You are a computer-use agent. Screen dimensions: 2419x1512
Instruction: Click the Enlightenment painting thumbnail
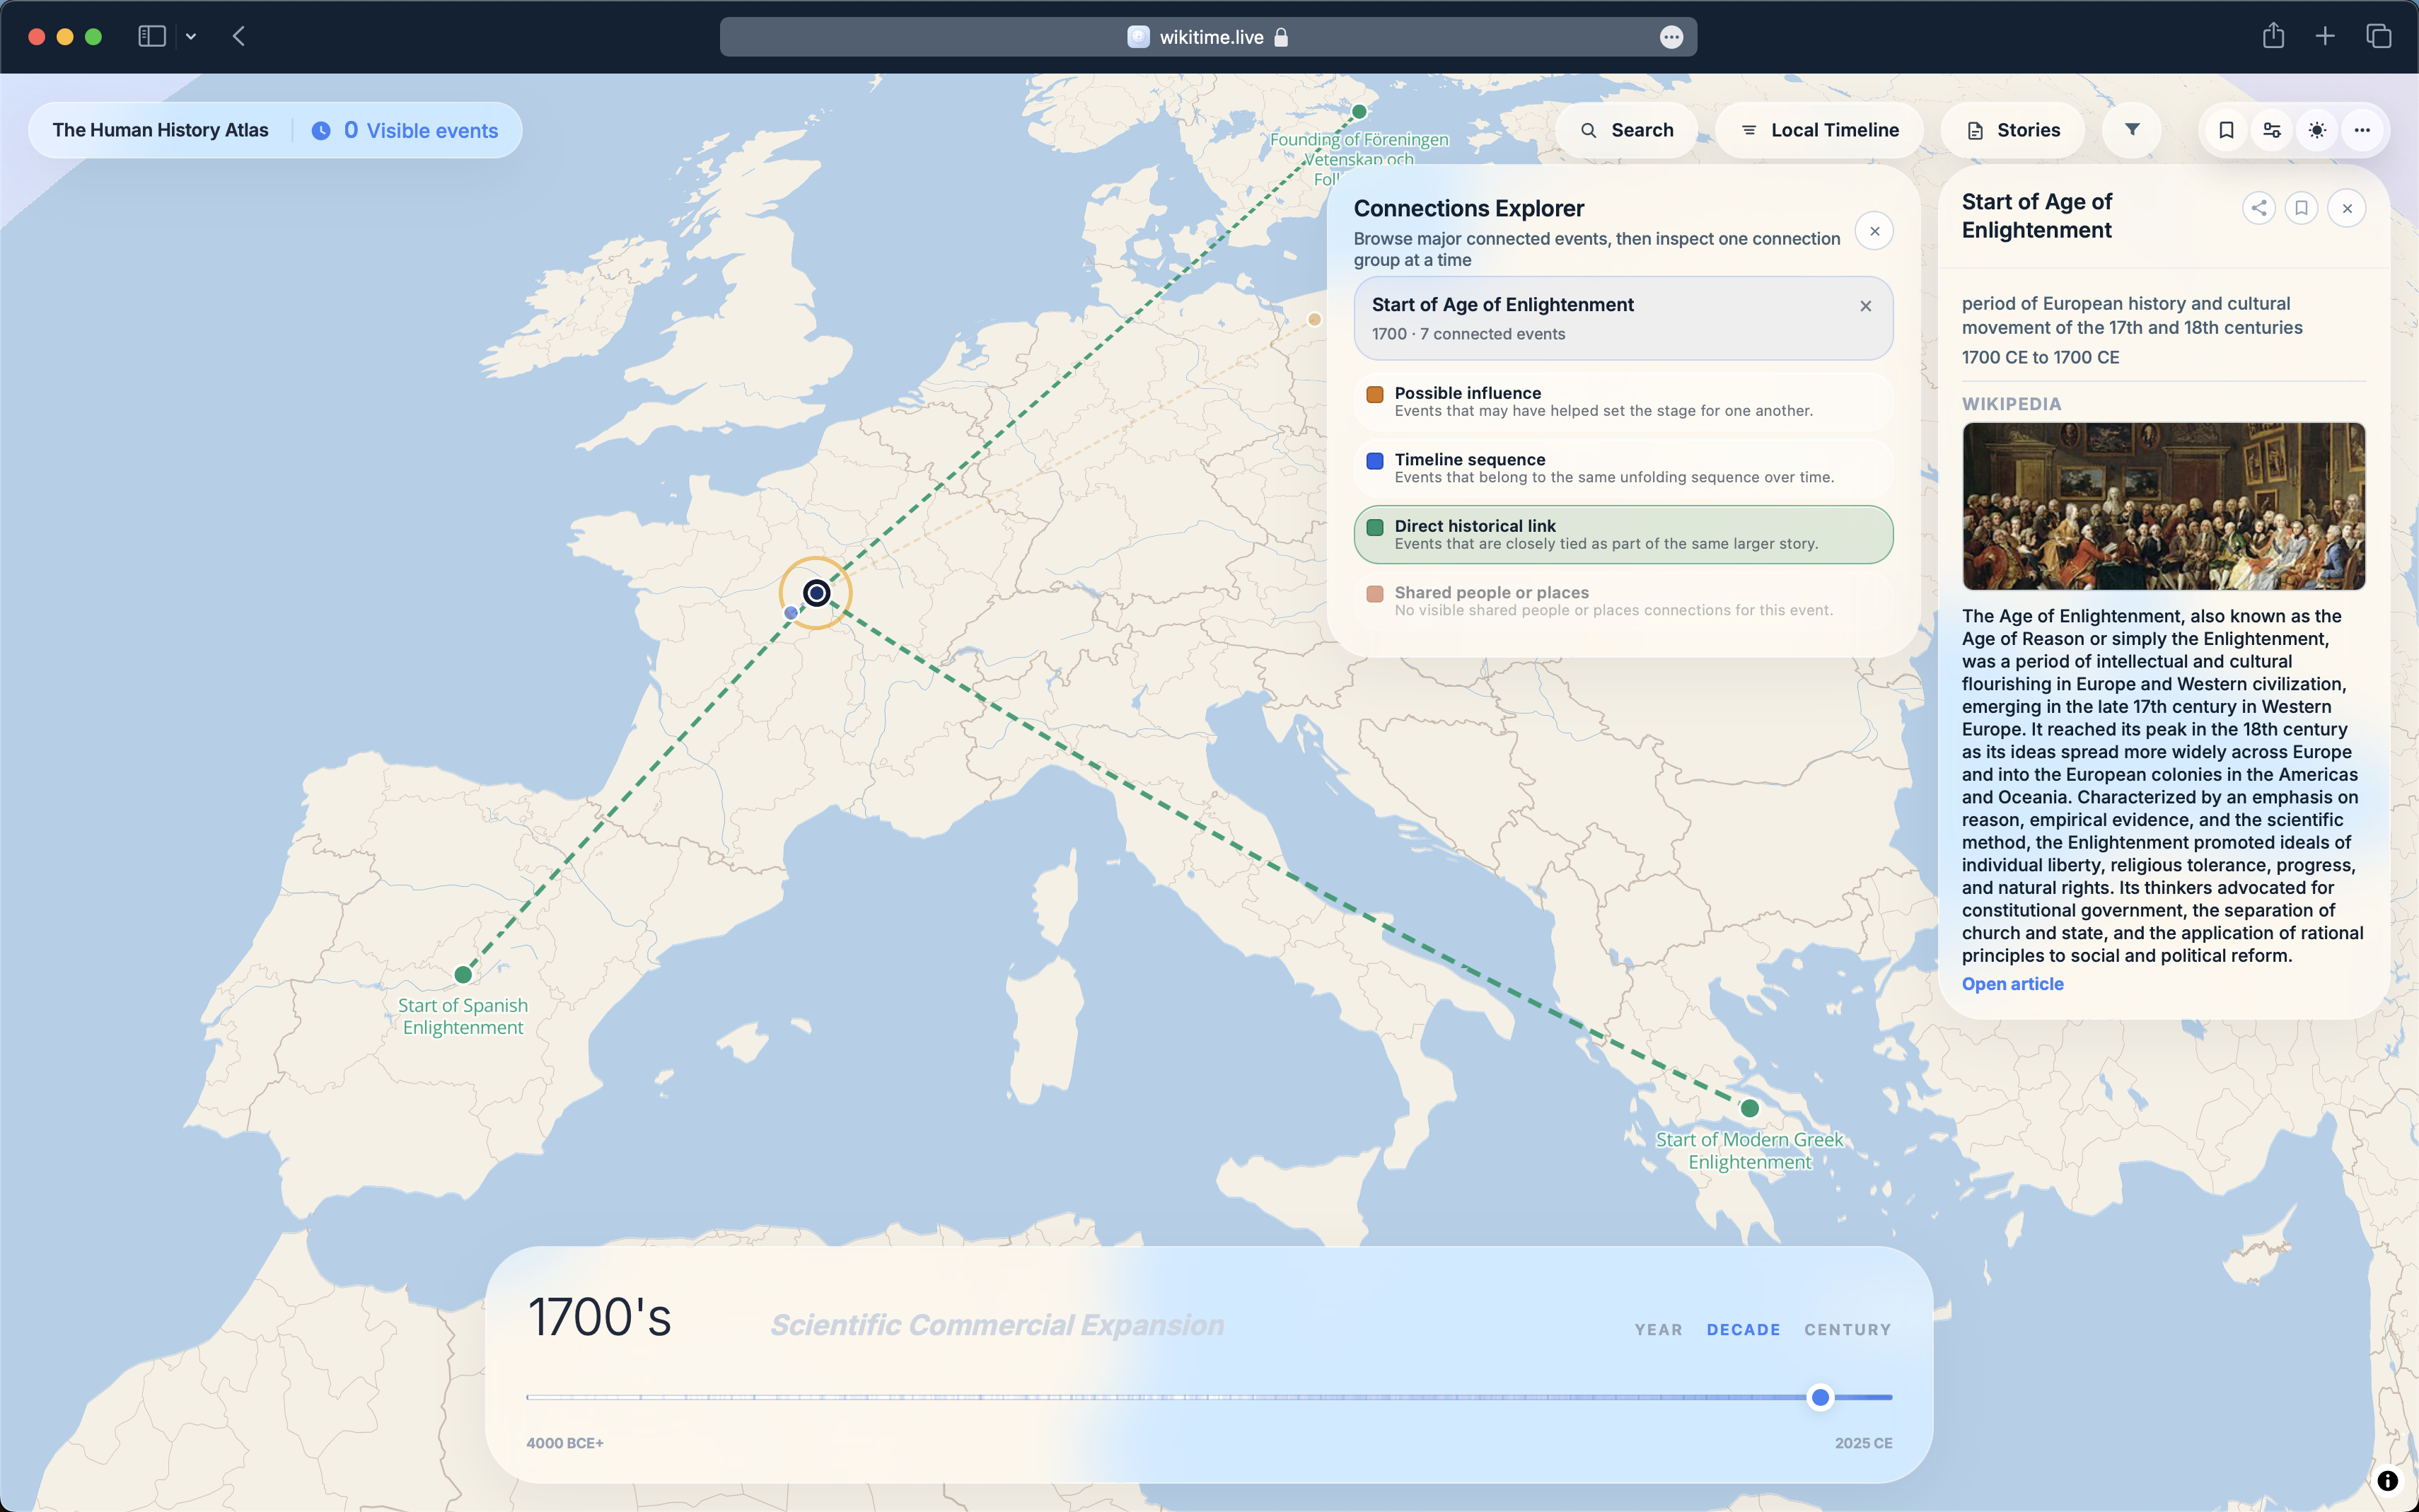point(2162,506)
